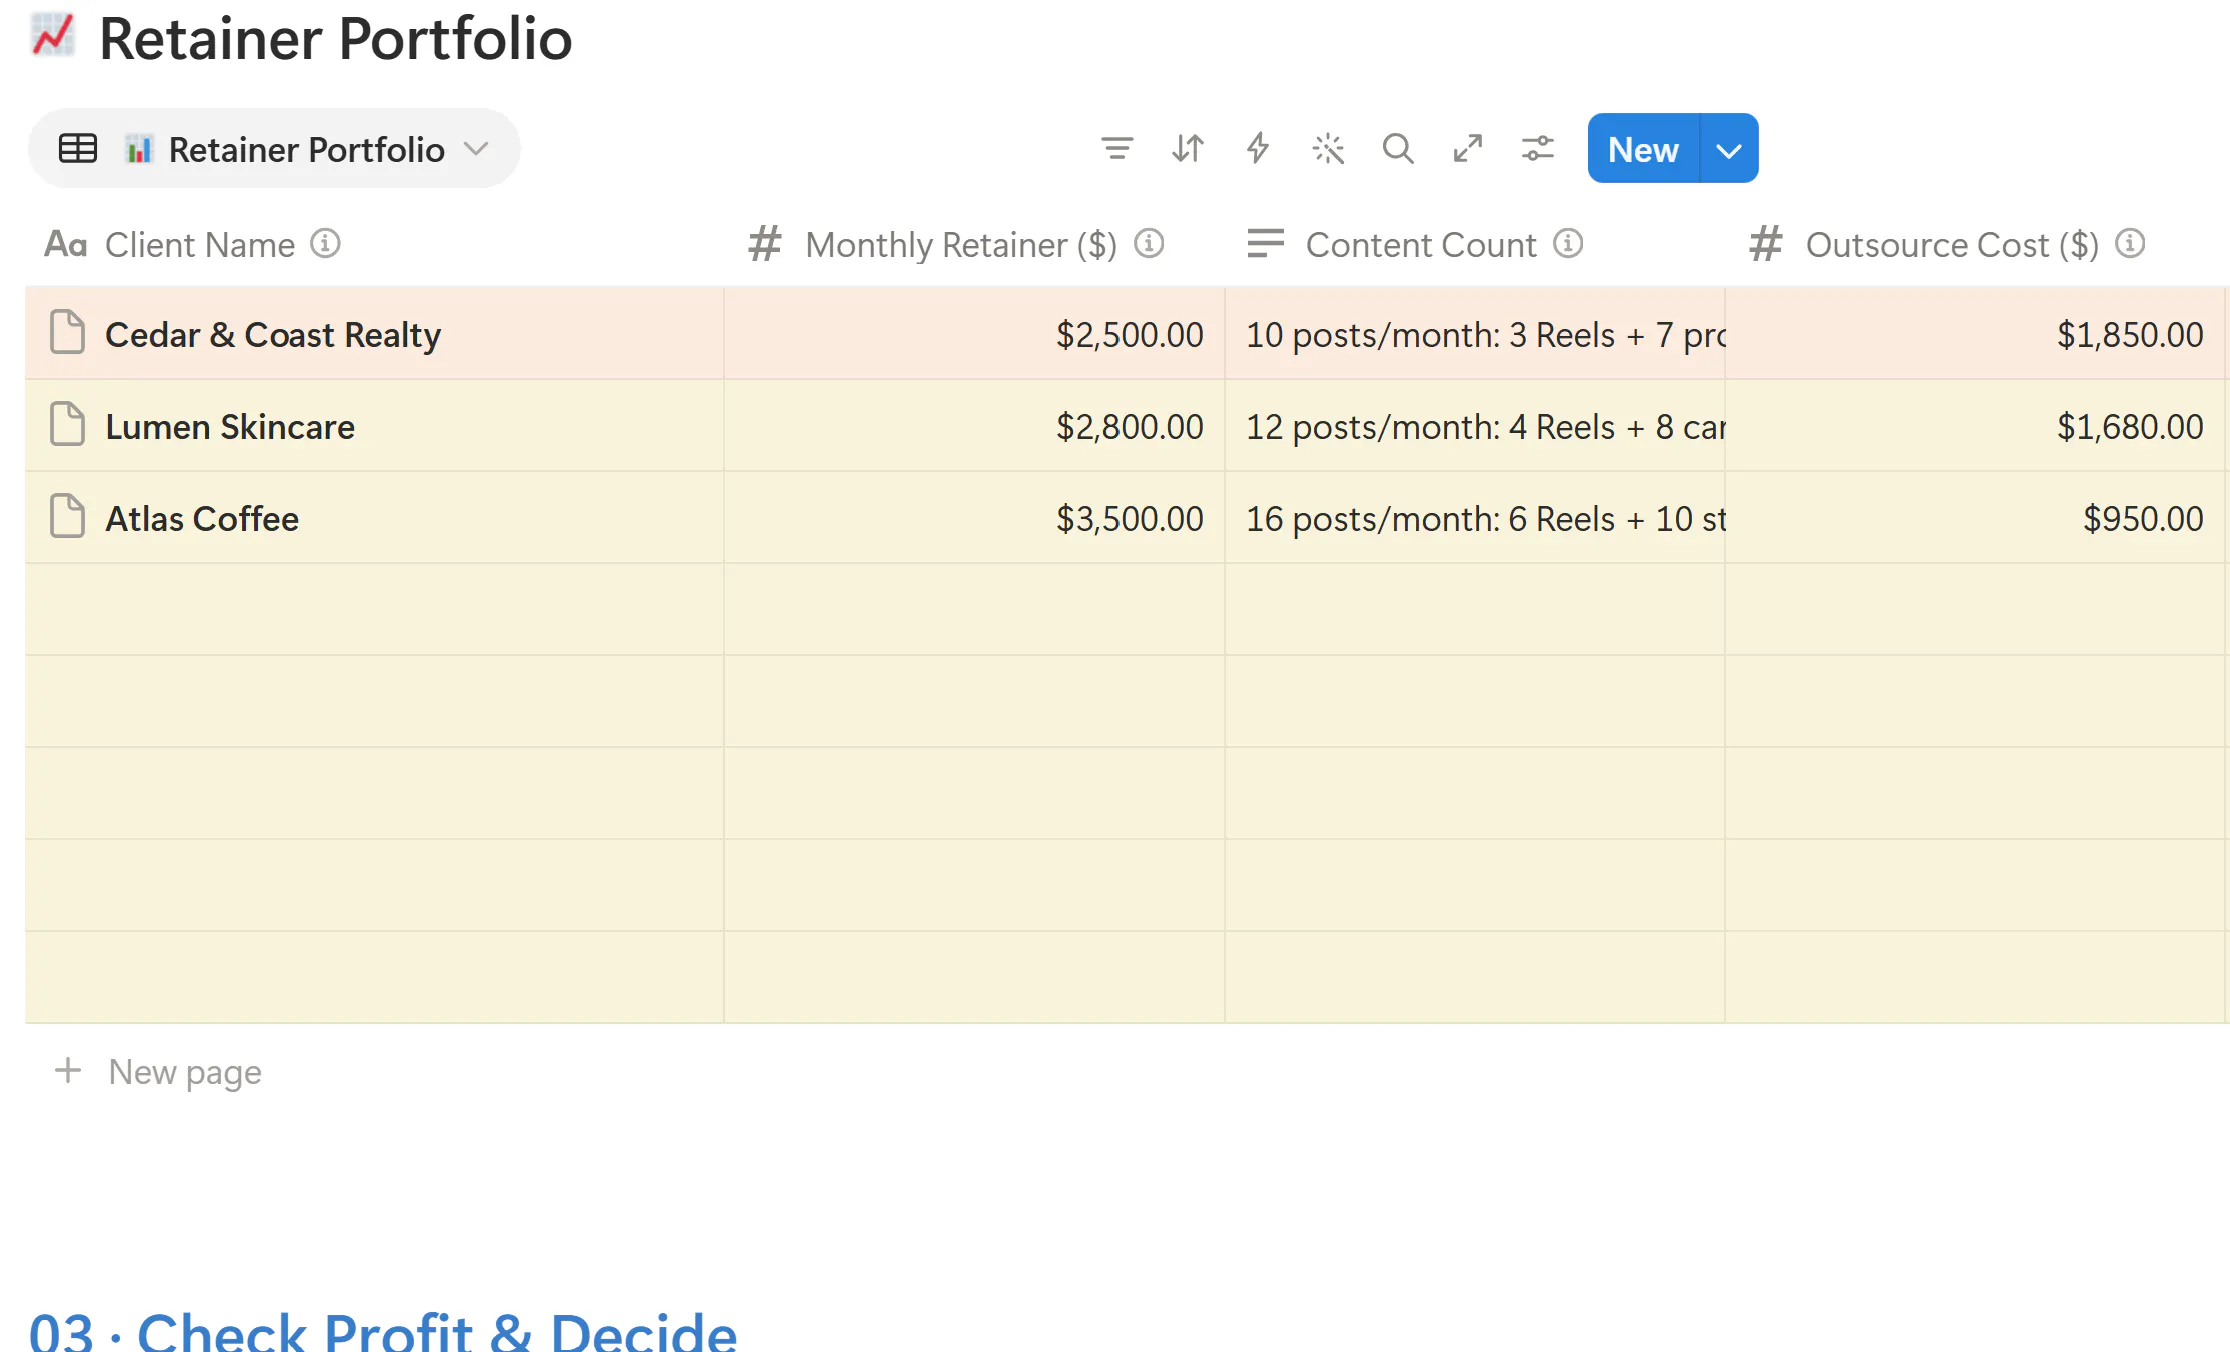The height and width of the screenshot is (1352, 2230).
Task: Open the 03 · Check Profit & Decide heading
Action: (x=382, y=1332)
